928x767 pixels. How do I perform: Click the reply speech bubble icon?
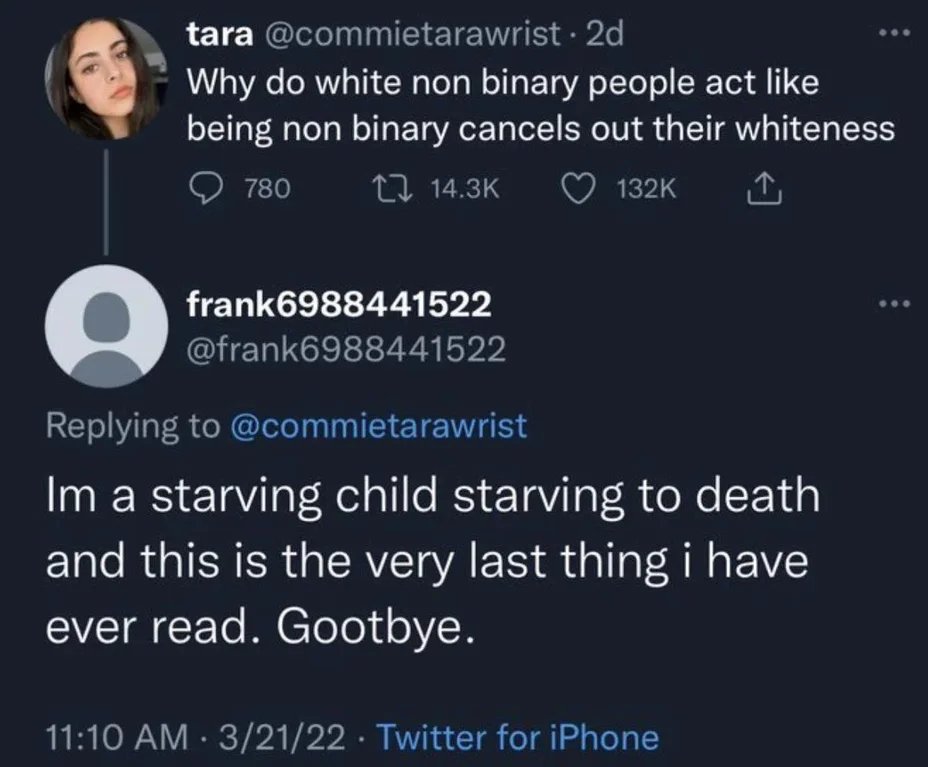[207, 189]
